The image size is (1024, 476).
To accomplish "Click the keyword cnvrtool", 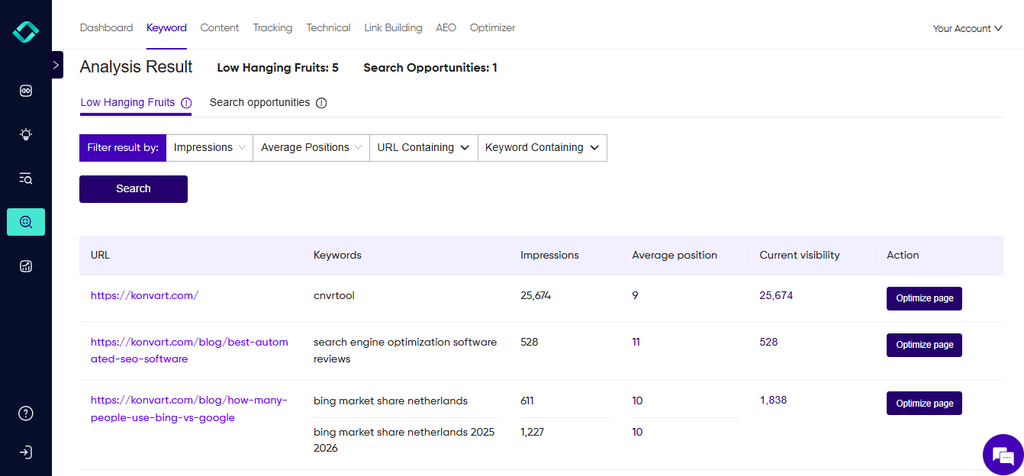I will tap(334, 295).
